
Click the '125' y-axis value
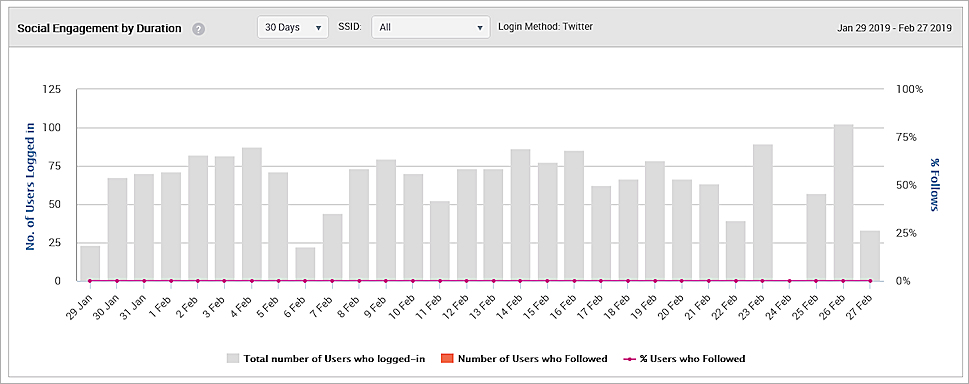tap(53, 90)
